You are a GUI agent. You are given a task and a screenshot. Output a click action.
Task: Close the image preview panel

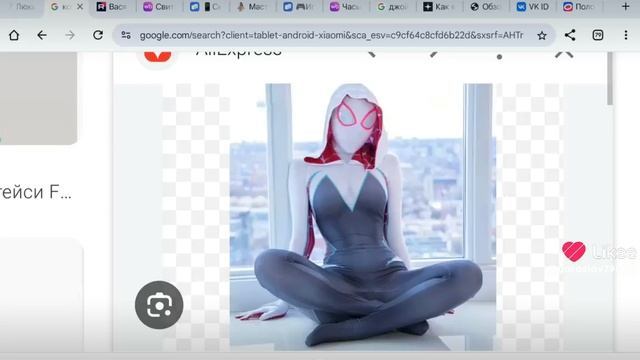click(x=564, y=55)
